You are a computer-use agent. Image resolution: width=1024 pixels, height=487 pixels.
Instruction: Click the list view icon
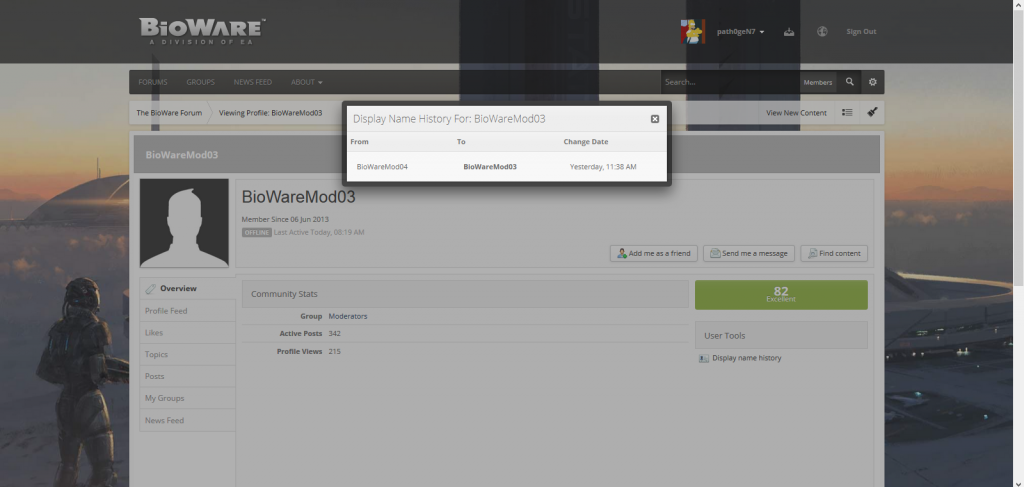pos(847,113)
